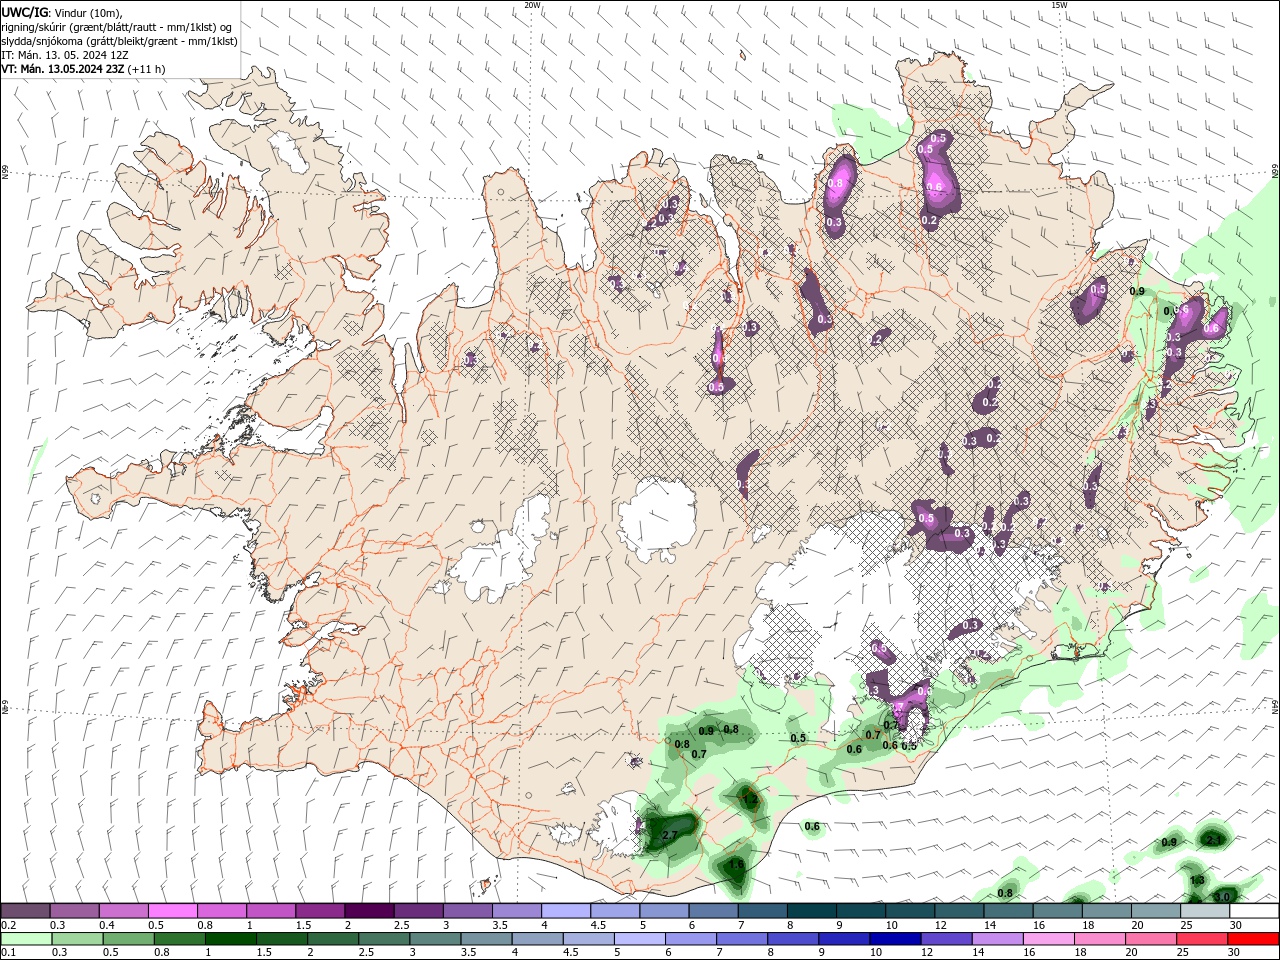Click the pale green 0.1 swatch in lower legend
Screen dimensions: 1280x960
pyautogui.click(x=25, y=939)
